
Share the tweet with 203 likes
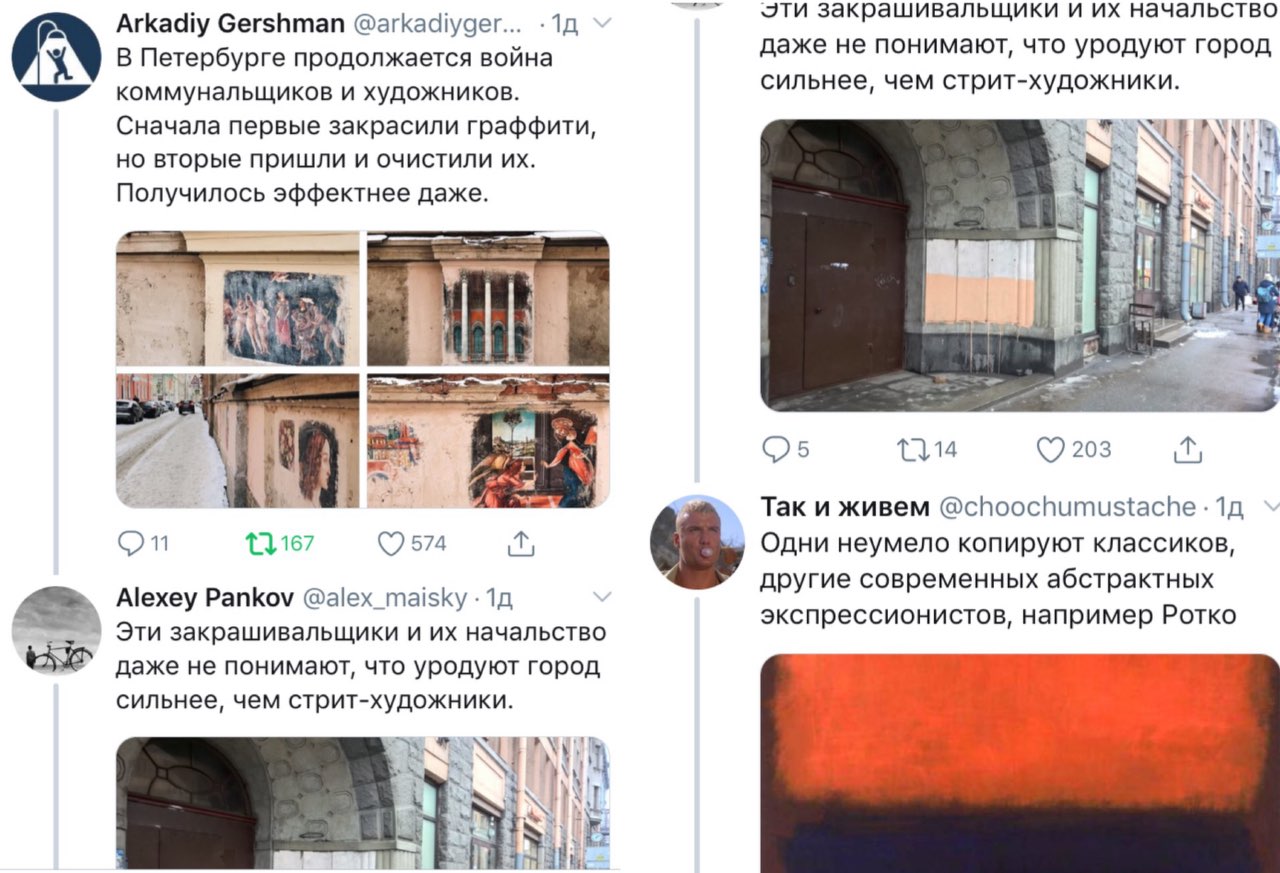pyautogui.click(x=1187, y=449)
